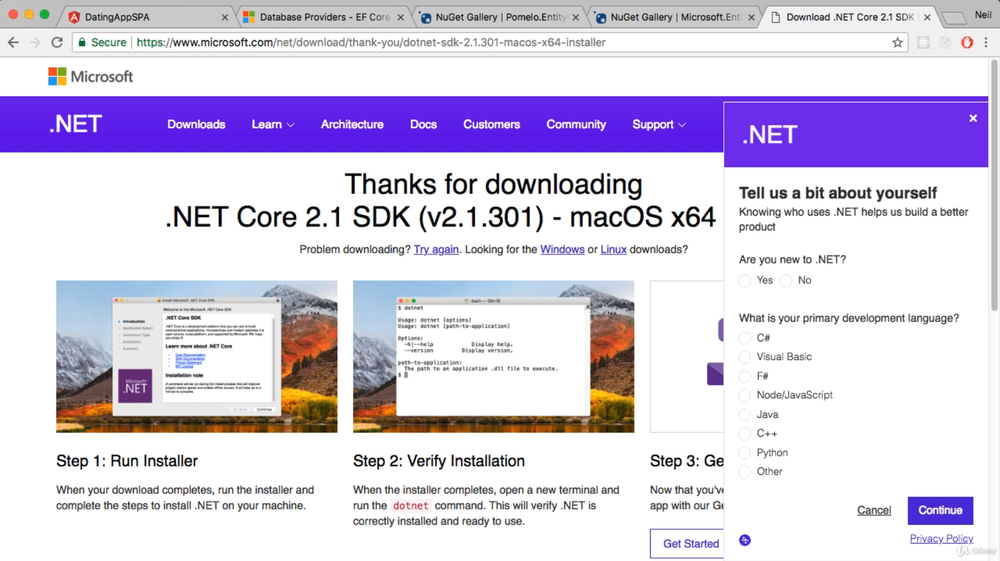Select Yes for new to .NET
The height and width of the screenshot is (561, 1000).
[x=744, y=280]
